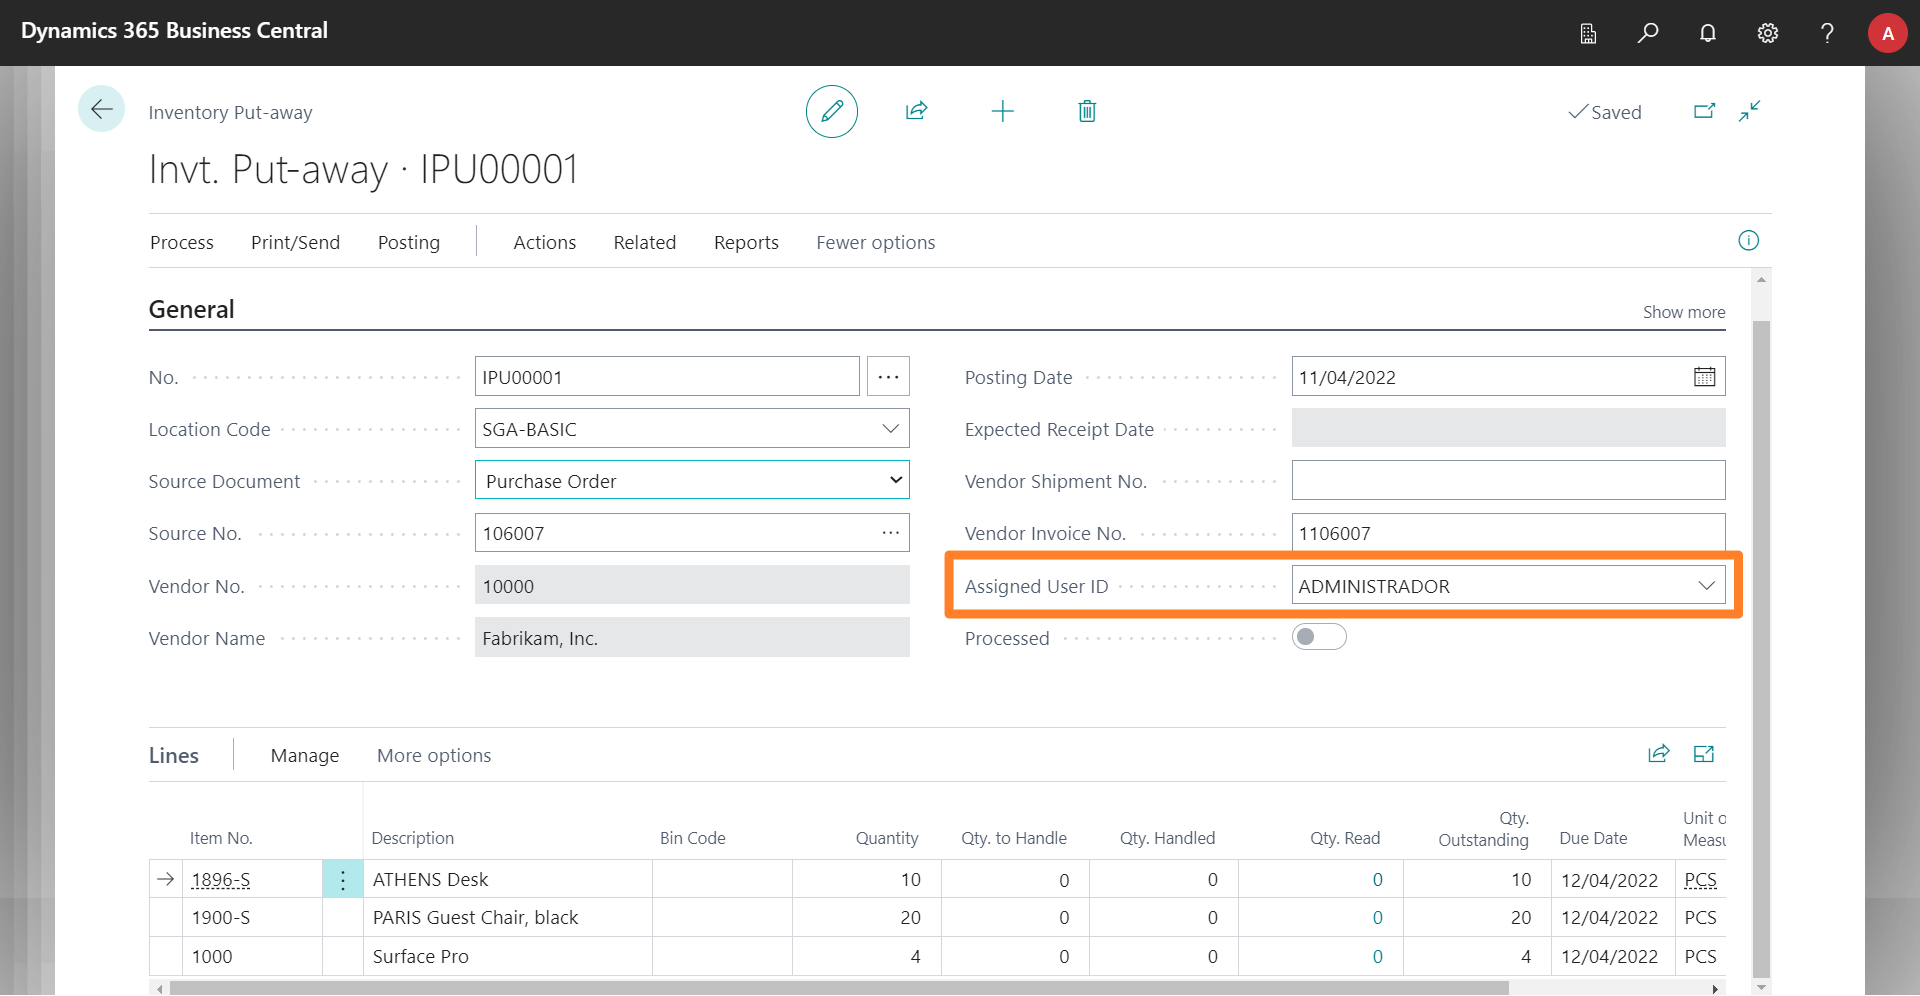Screen dimensions: 1920x996
Task: Open user account avatar A
Action: point(1888,33)
